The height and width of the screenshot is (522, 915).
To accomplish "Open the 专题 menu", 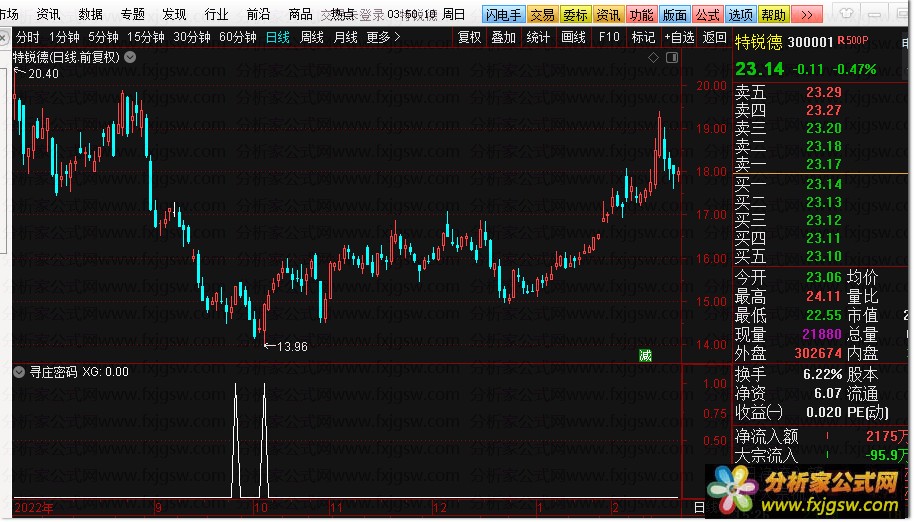I will (132, 14).
